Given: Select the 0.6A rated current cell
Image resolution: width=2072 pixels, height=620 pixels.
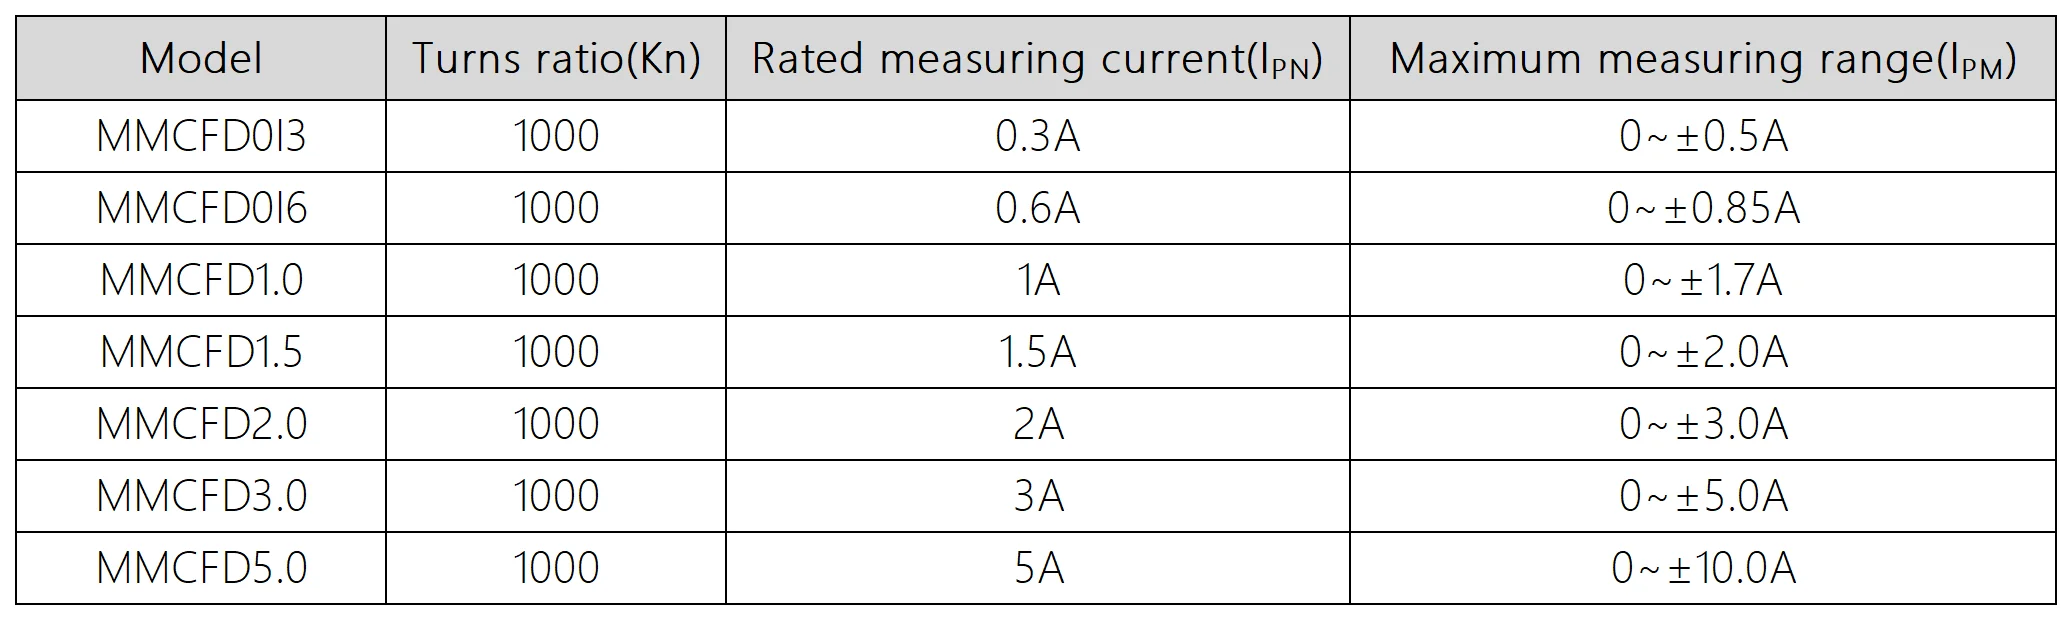Looking at the screenshot, I should [1037, 208].
